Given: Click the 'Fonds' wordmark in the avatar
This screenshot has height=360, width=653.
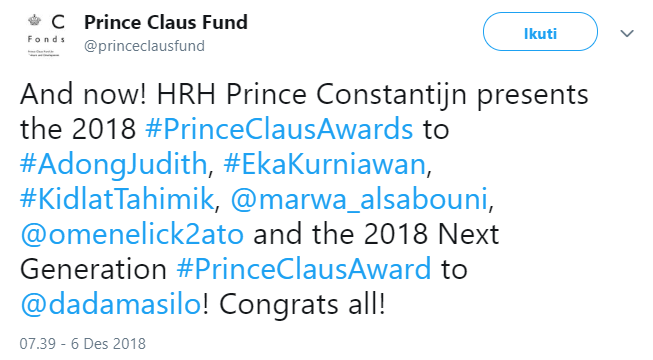Looking at the screenshot, I should point(46,39).
